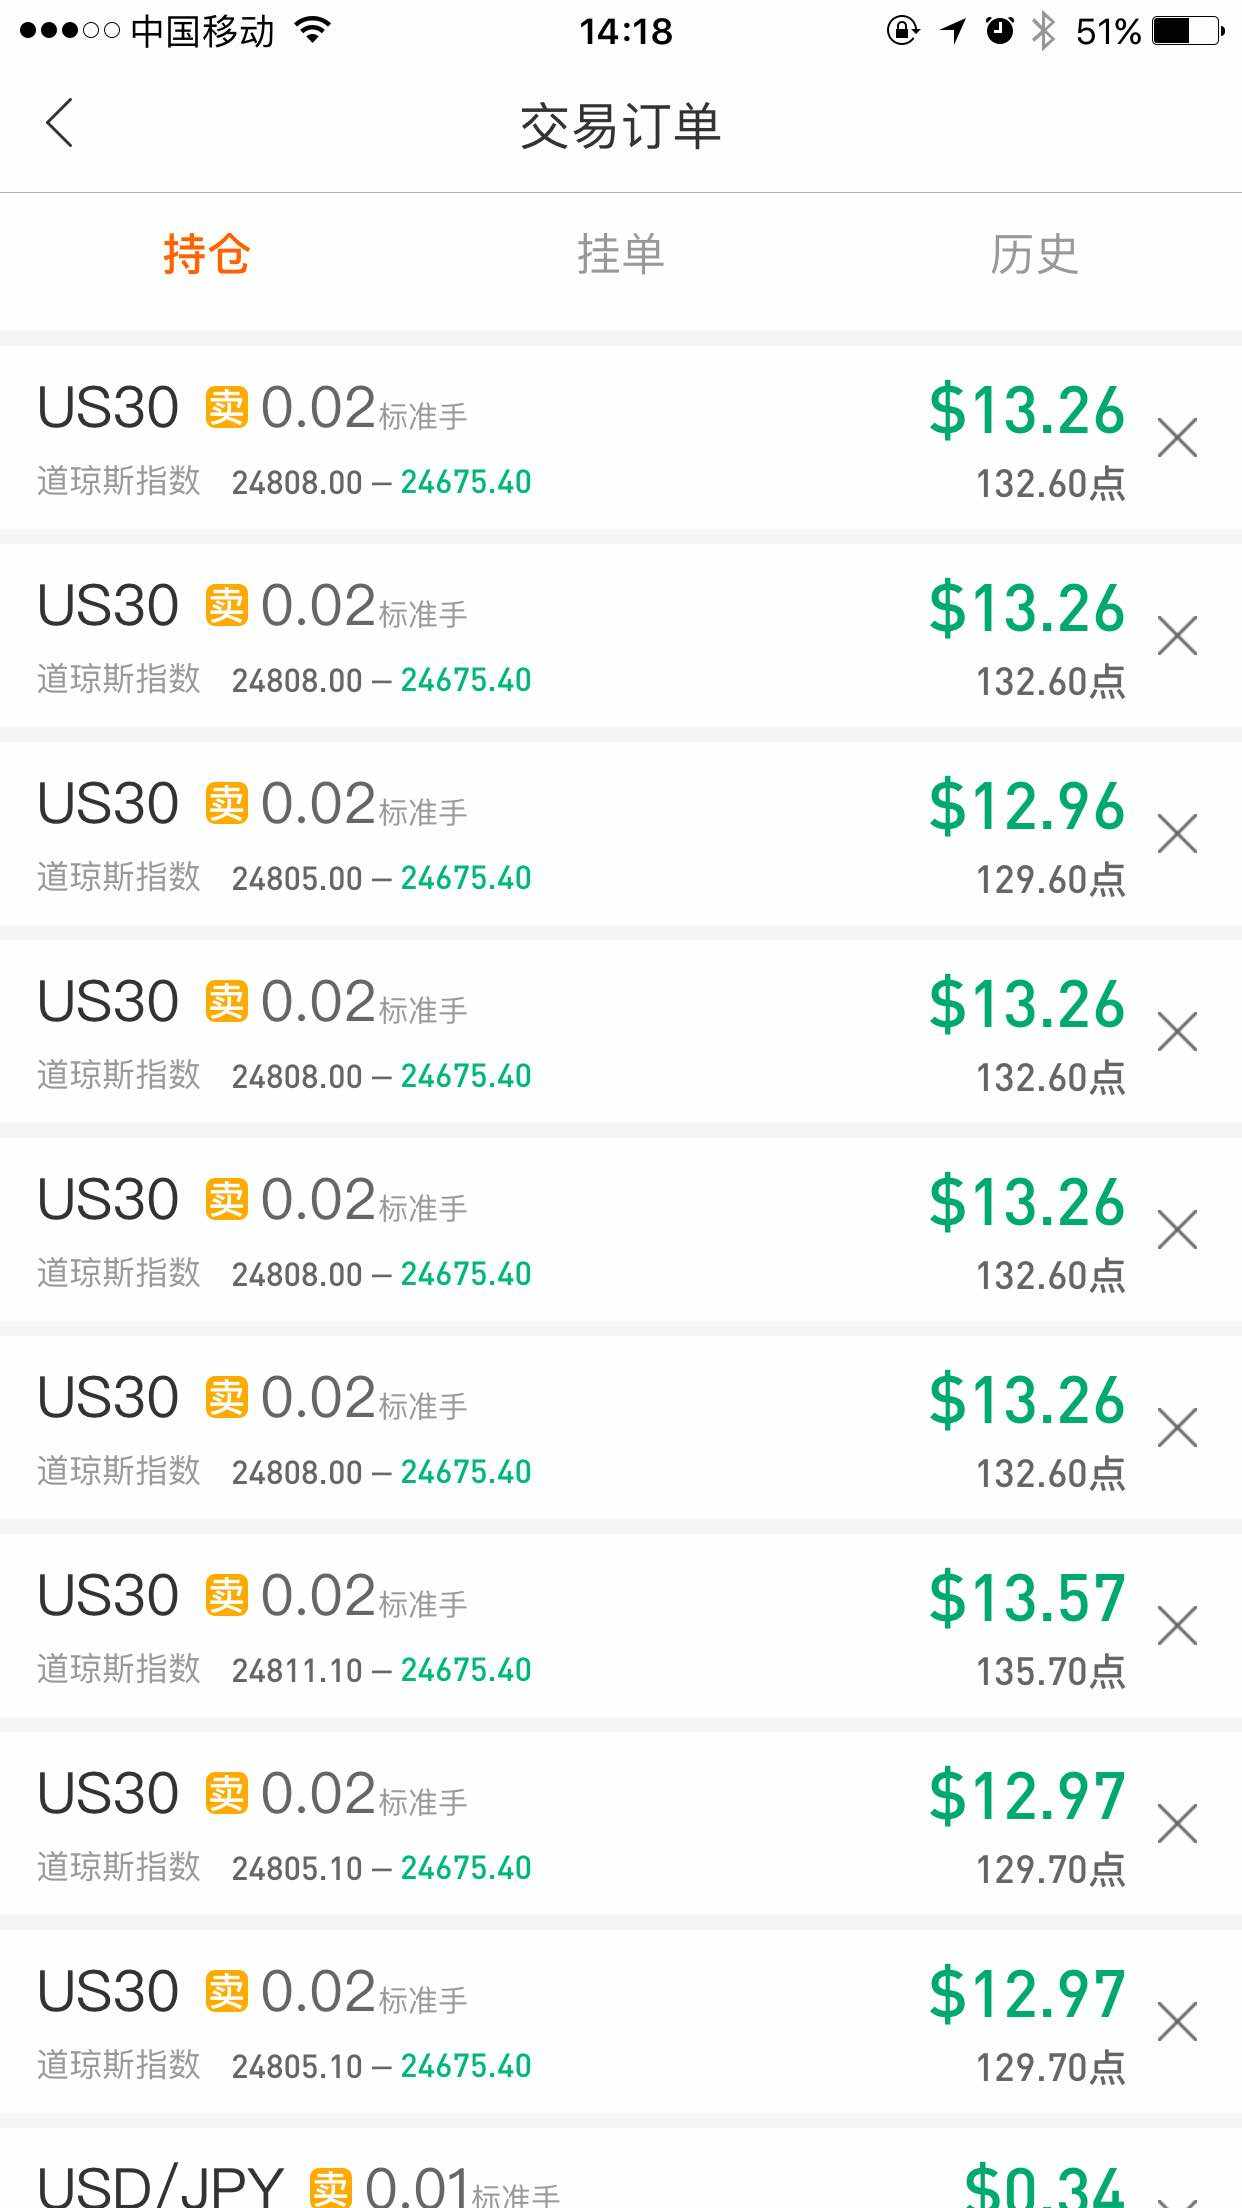Screen dimensions: 1242x2208
Task: Tap the Wi-Fi icon in the status bar
Action: pos(313,31)
